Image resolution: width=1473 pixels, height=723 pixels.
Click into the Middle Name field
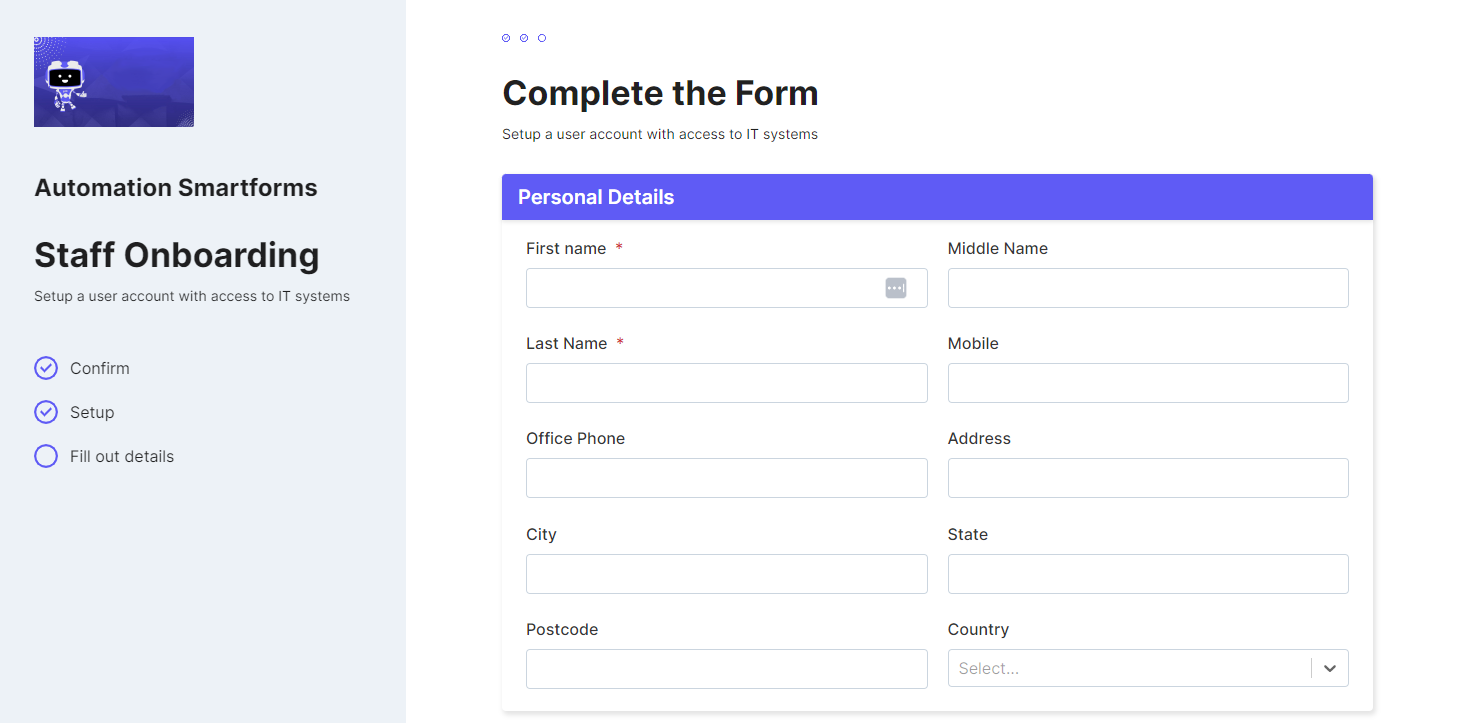tap(1148, 288)
